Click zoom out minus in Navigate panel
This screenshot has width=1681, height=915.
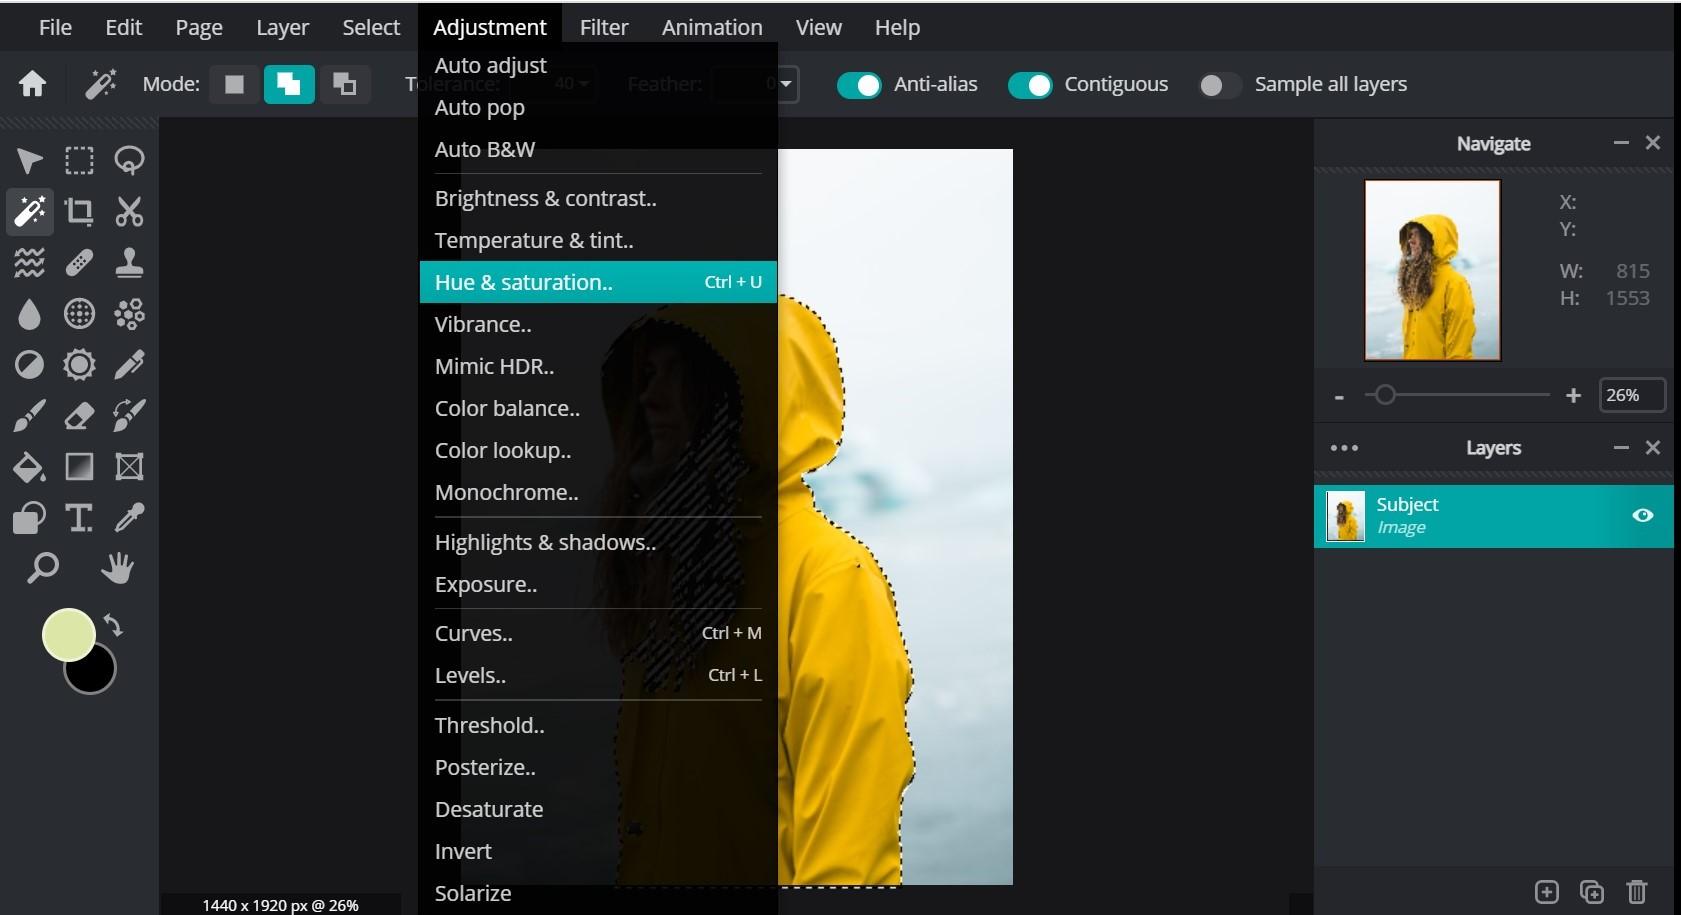[1339, 397]
